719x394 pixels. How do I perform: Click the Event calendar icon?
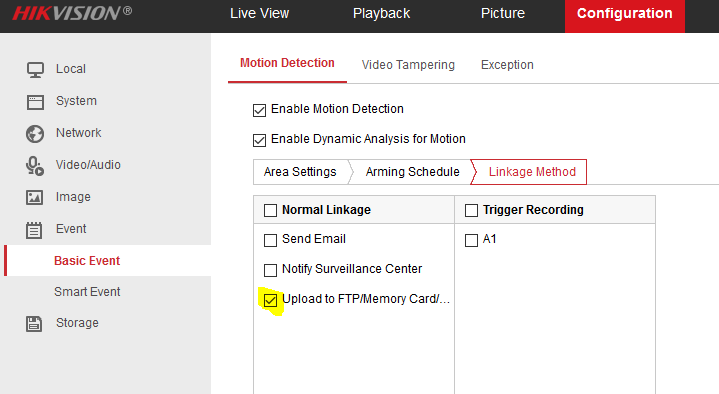pos(34,230)
